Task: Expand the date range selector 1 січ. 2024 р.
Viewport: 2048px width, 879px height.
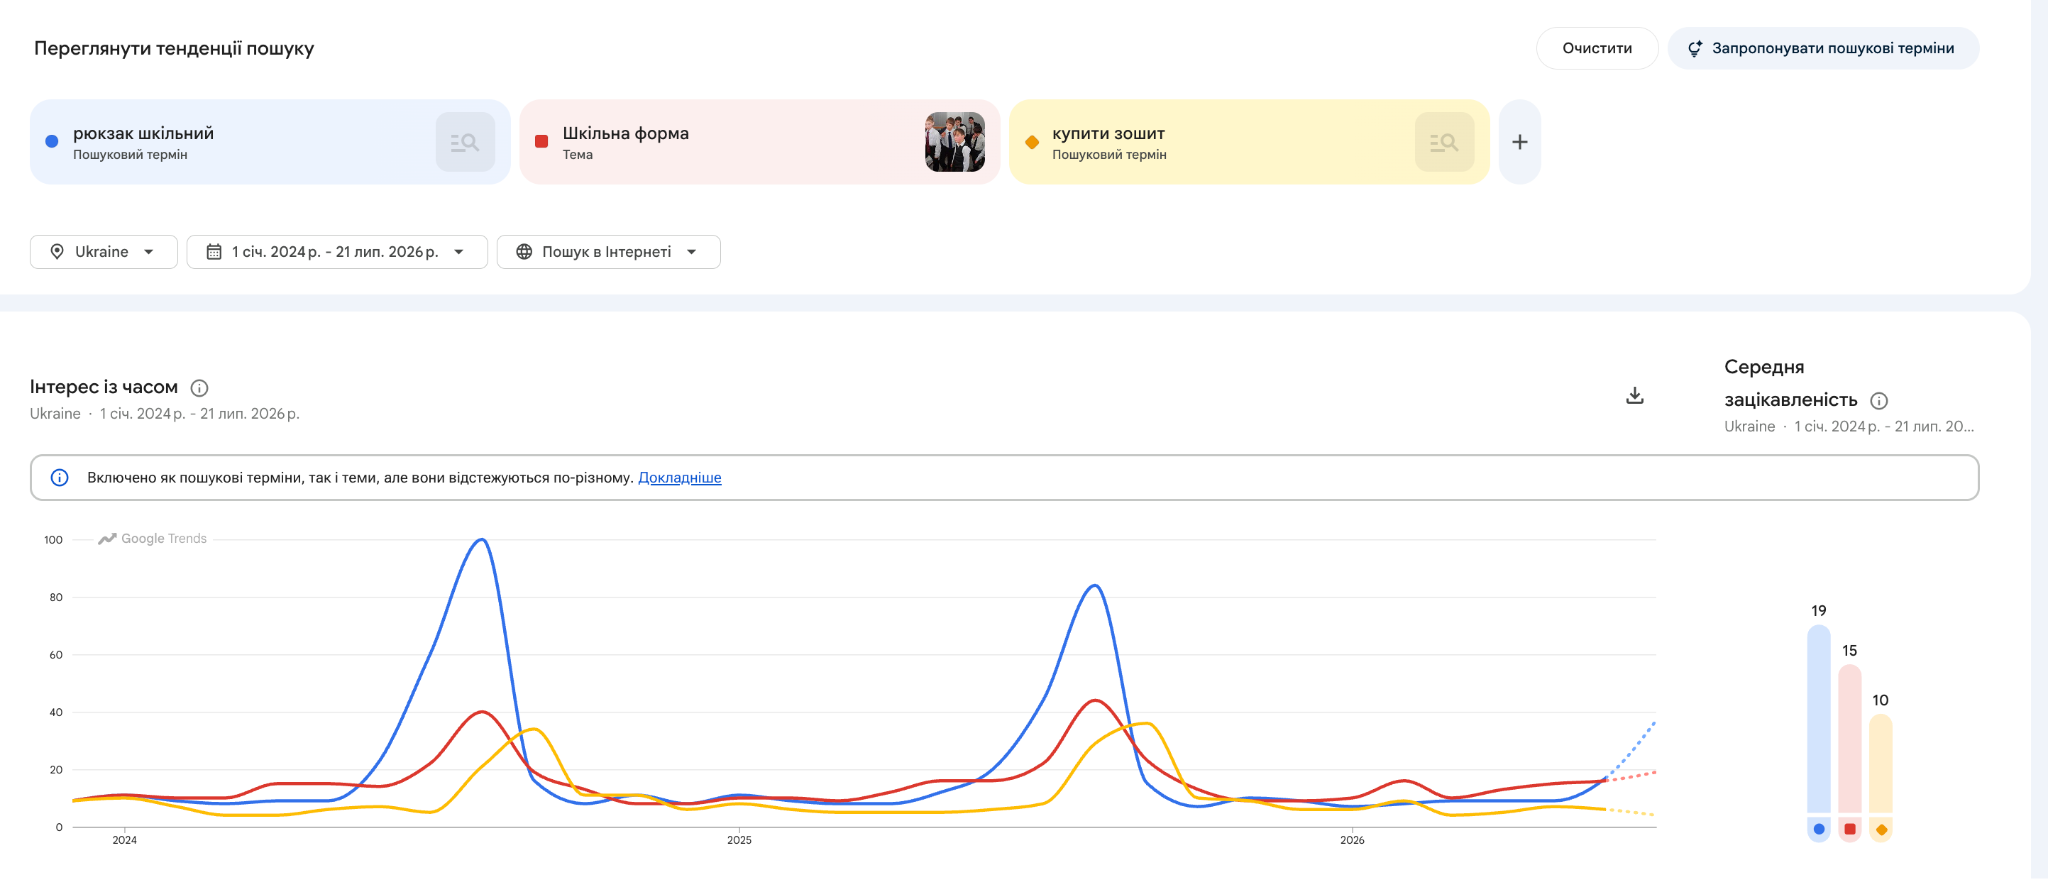Action: (x=337, y=252)
